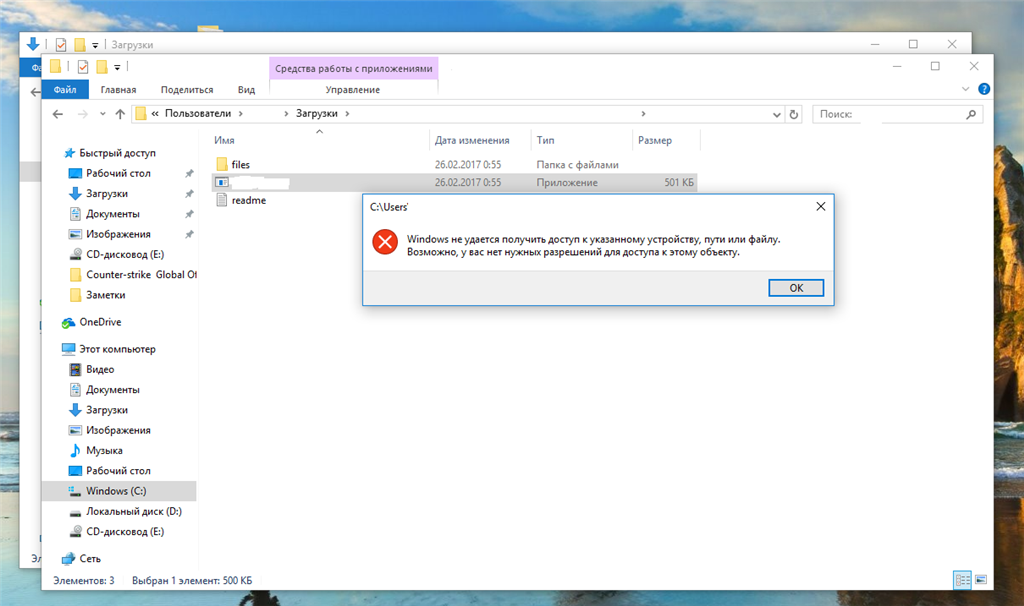Open the first Документы under quick access
Image resolution: width=1024 pixels, height=606 pixels.
(113, 214)
